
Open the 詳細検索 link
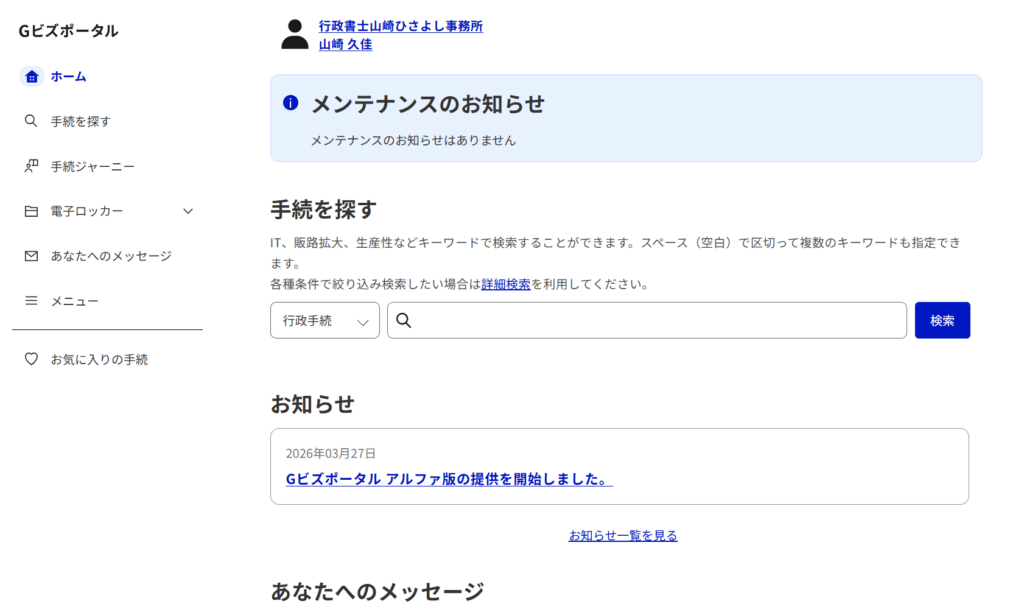click(506, 284)
